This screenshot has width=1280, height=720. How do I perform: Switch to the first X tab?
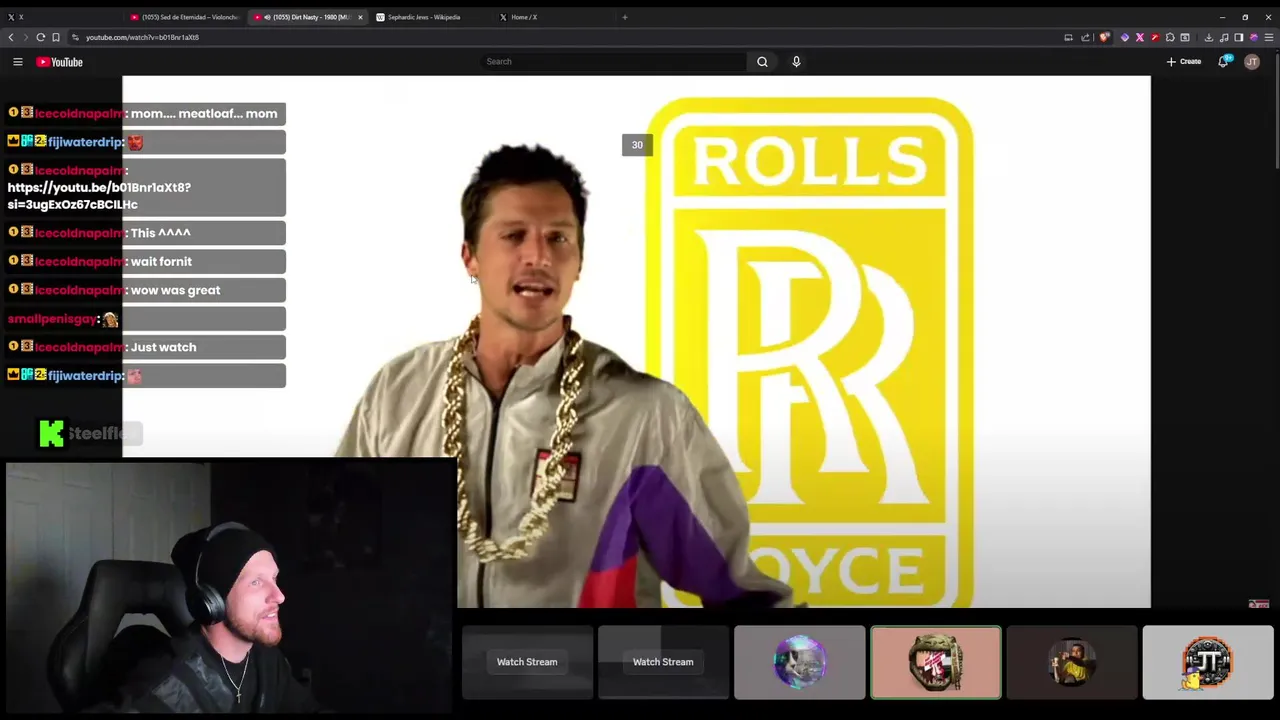click(x=60, y=17)
